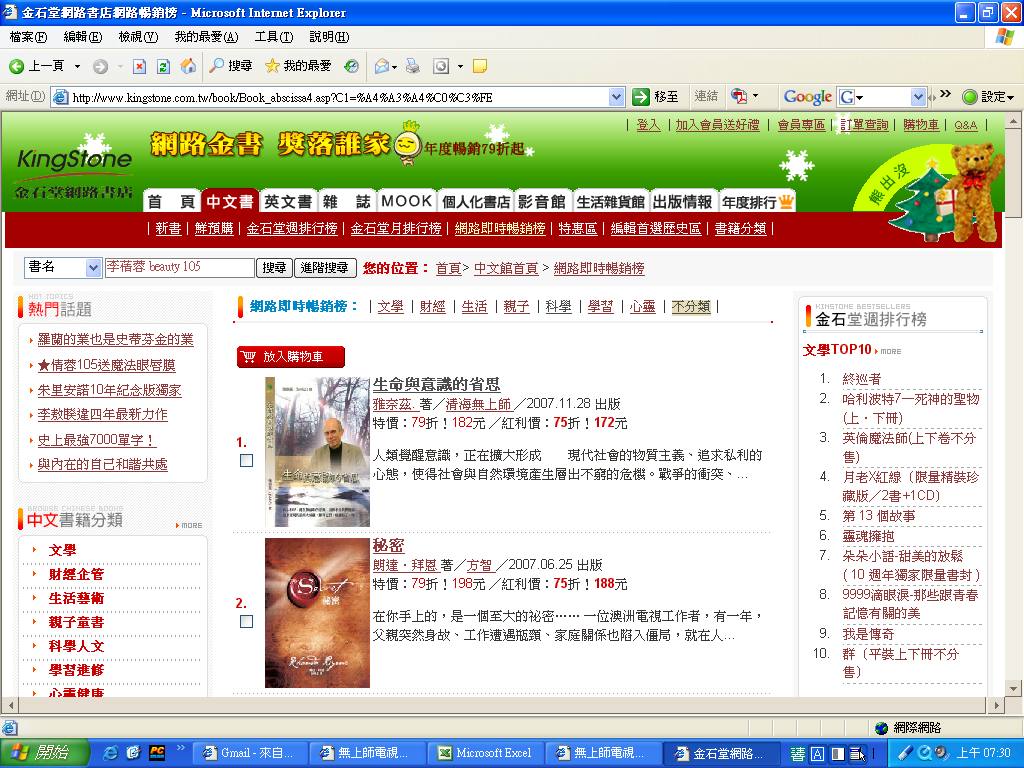Click the IME input mode A icon
This screenshot has height=768, width=1024.
point(817,754)
